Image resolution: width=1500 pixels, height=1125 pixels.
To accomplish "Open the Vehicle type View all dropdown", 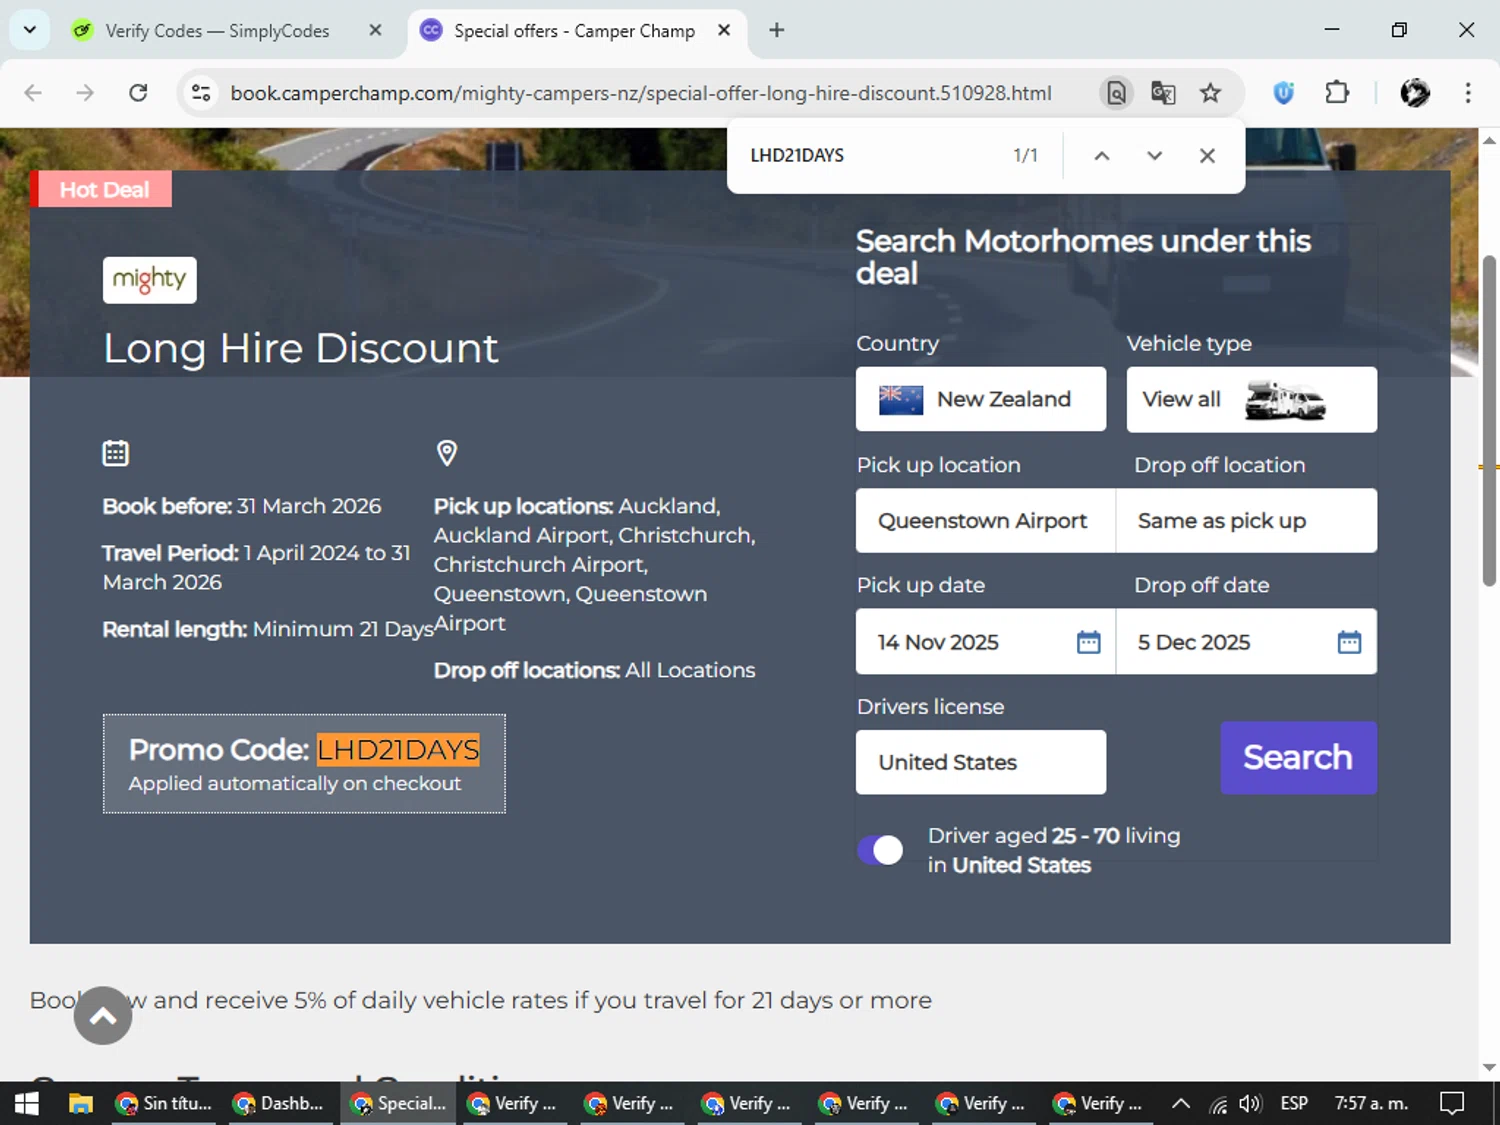I will tap(1252, 399).
